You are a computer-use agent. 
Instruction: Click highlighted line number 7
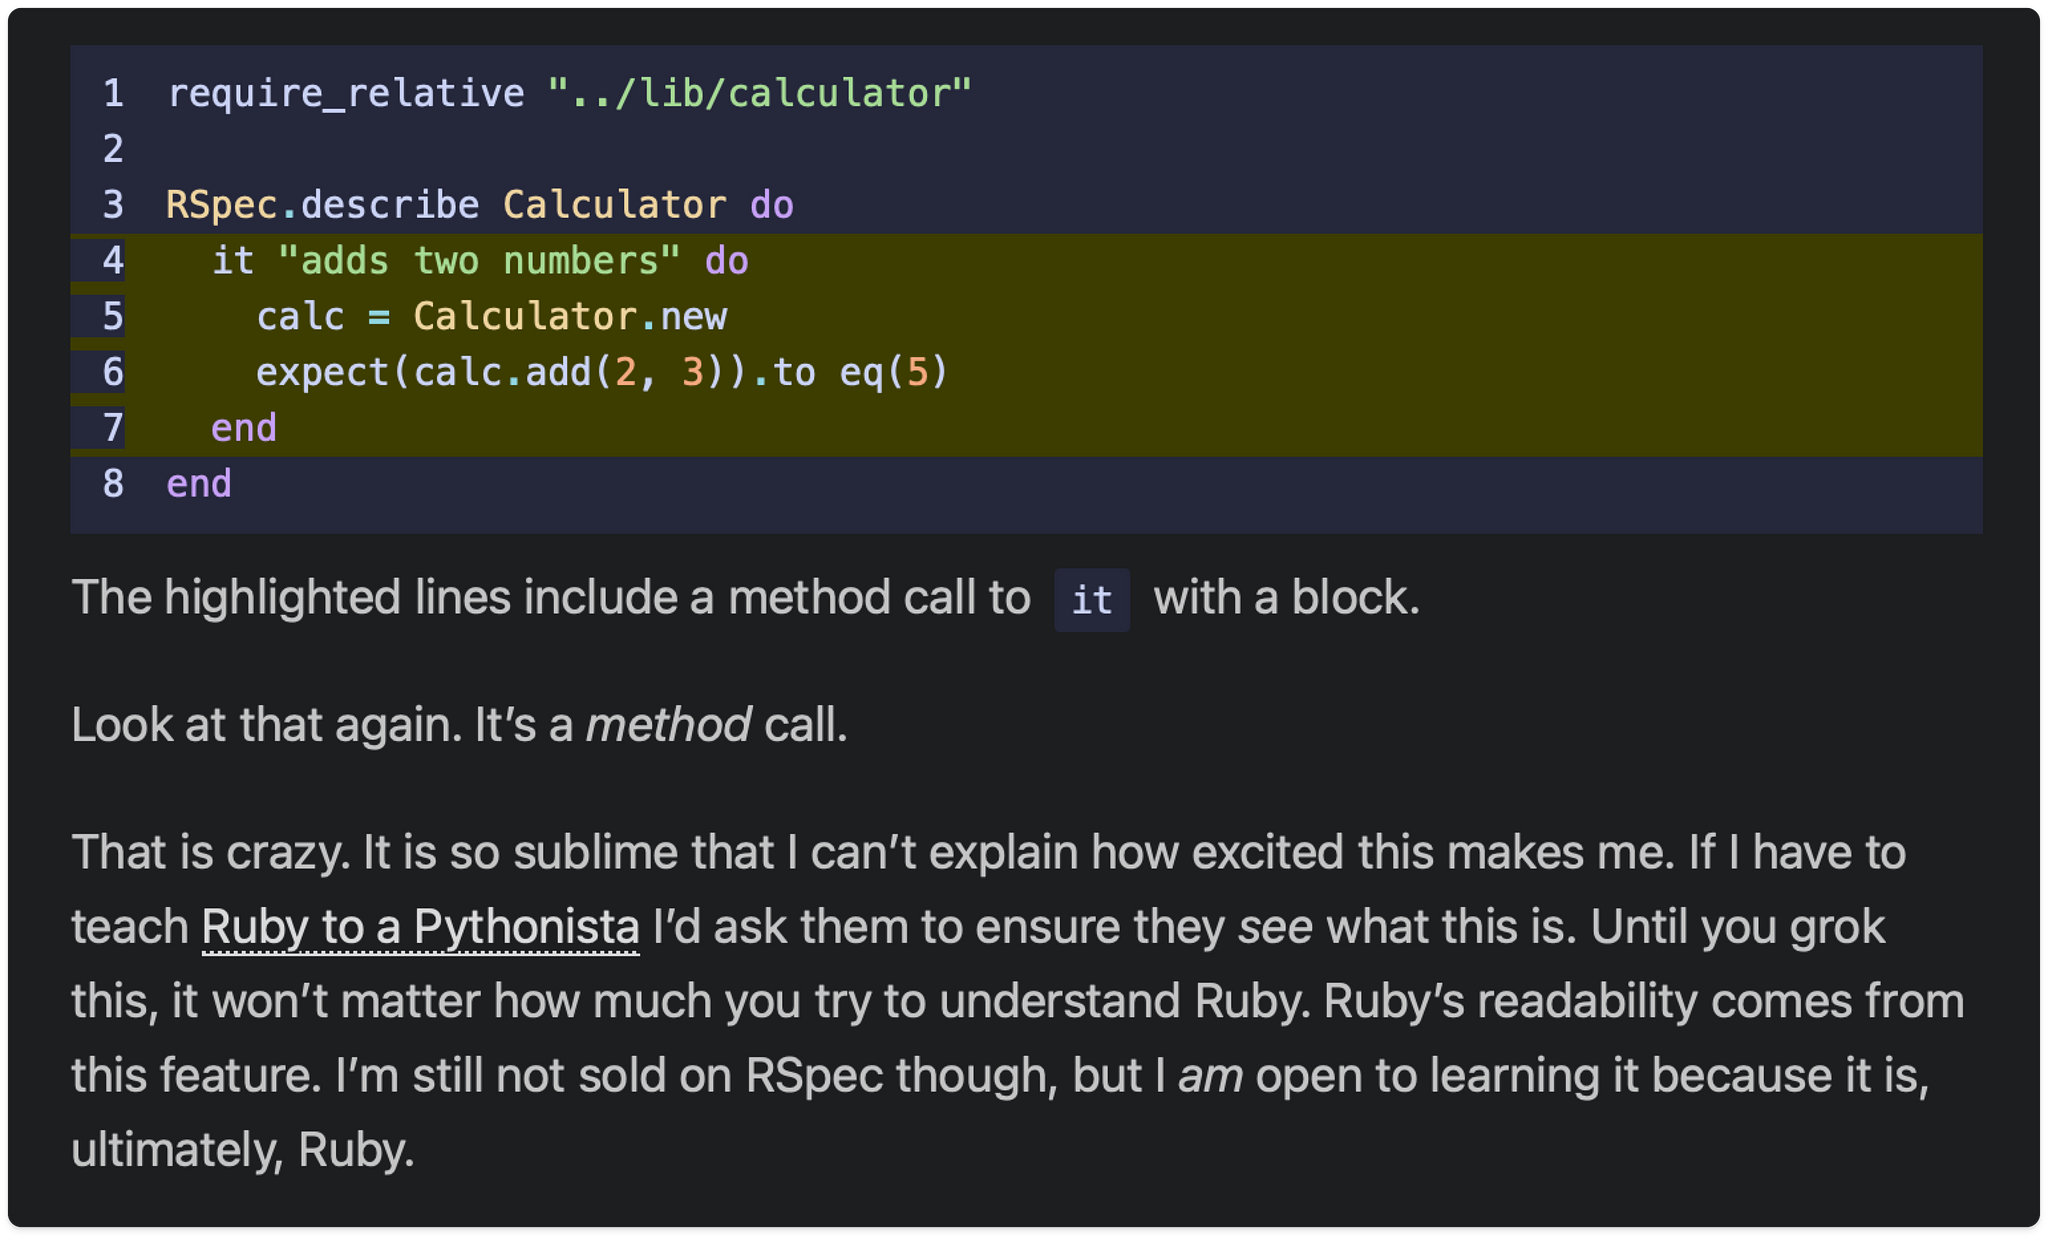113,428
